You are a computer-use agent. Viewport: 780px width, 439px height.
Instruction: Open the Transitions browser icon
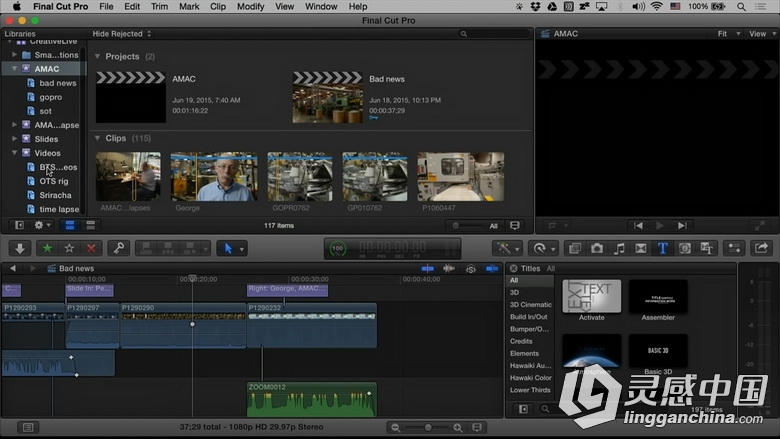641,248
